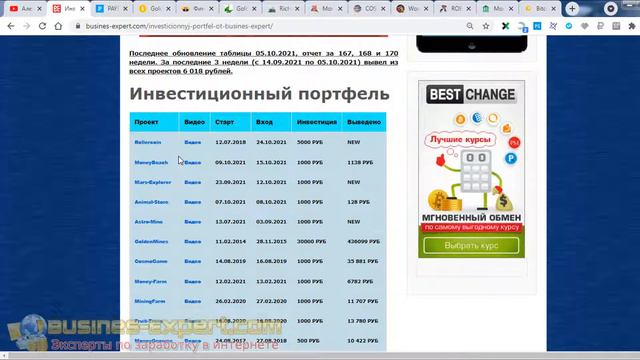Click the address bar URL
The width and height of the screenshot is (640, 360).
click(x=179, y=26)
